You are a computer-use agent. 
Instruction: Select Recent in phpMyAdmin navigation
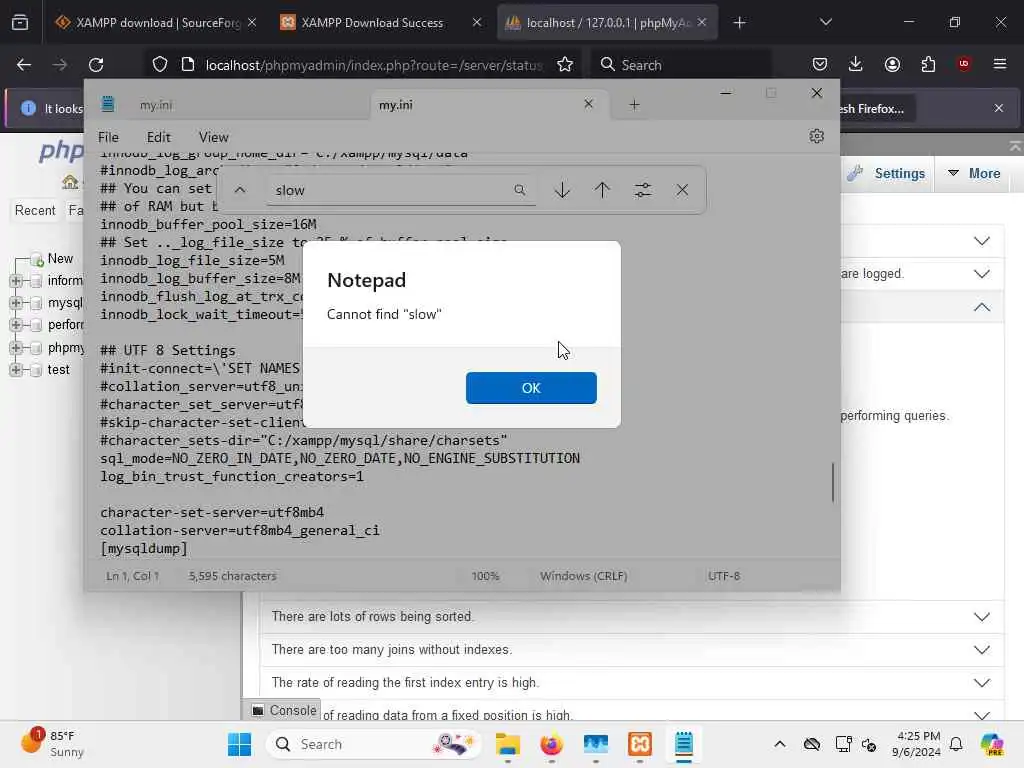click(x=35, y=210)
